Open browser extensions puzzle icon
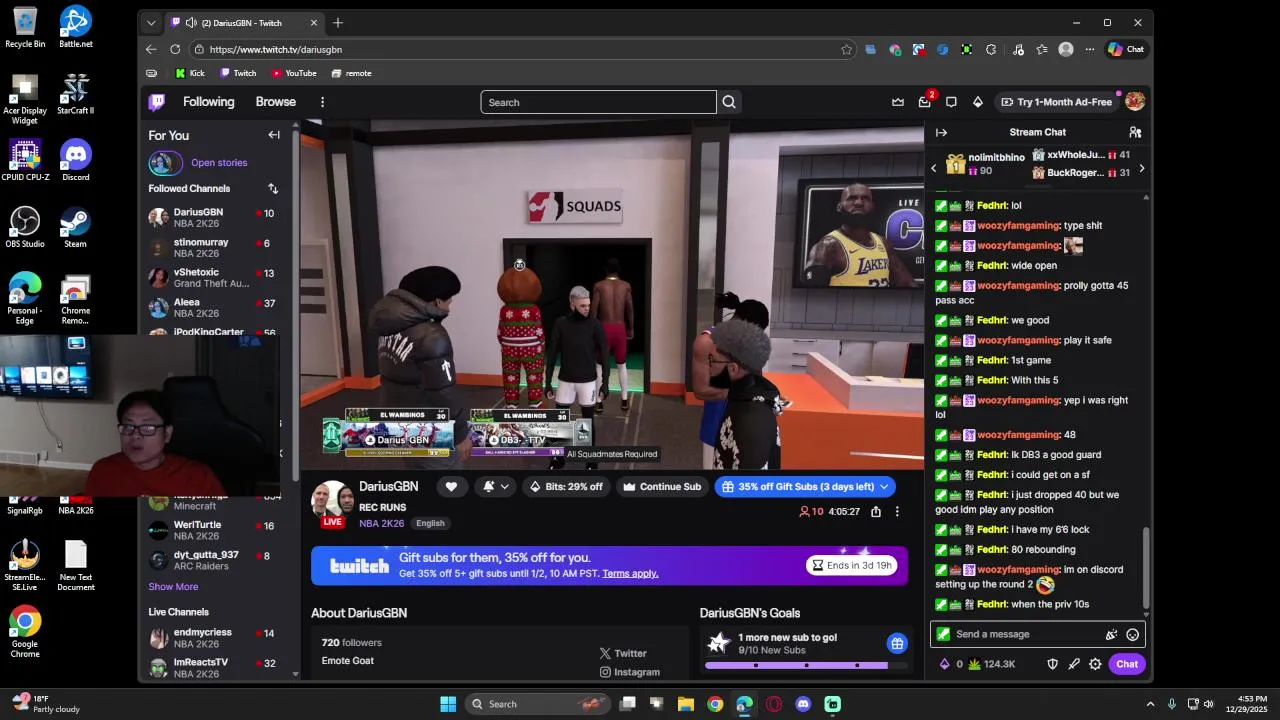Screen dimensions: 1280x720 point(991,49)
